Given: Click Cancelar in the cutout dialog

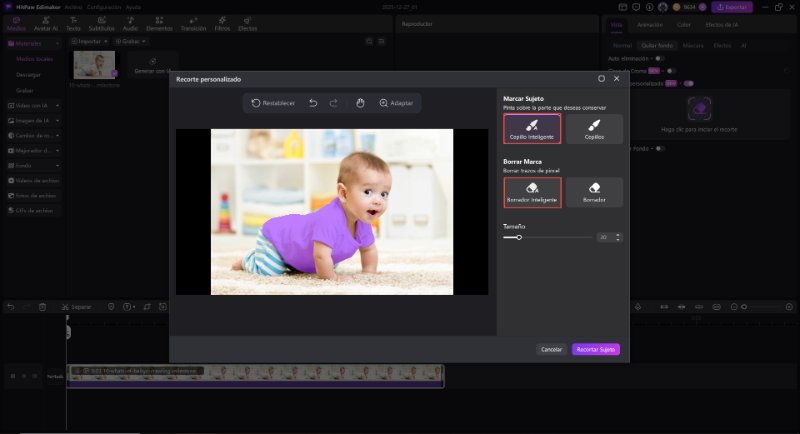Looking at the screenshot, I should [x=551, y=349].
